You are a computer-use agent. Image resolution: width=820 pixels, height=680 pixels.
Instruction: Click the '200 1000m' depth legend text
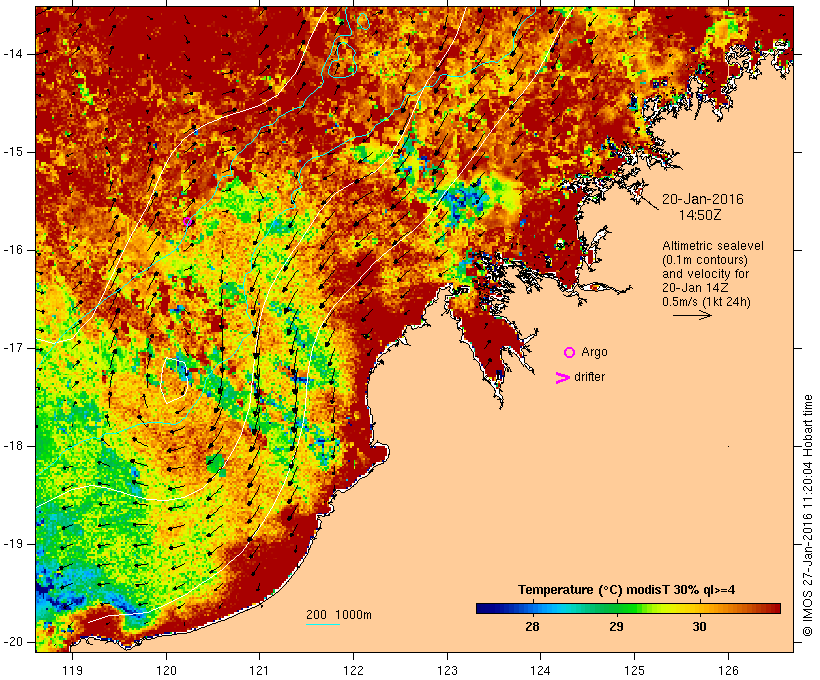[x=339, y=615]
